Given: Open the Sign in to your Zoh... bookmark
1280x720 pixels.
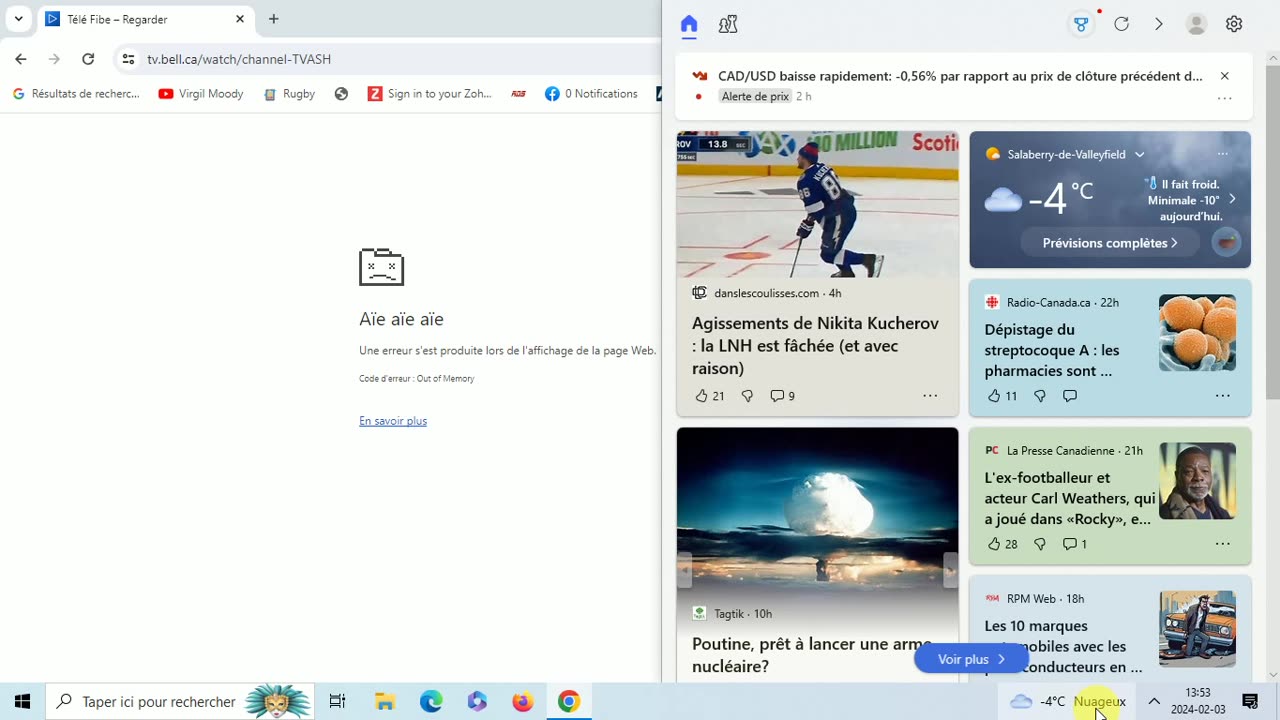Looking at the screenshot, I should click(430, 94).
